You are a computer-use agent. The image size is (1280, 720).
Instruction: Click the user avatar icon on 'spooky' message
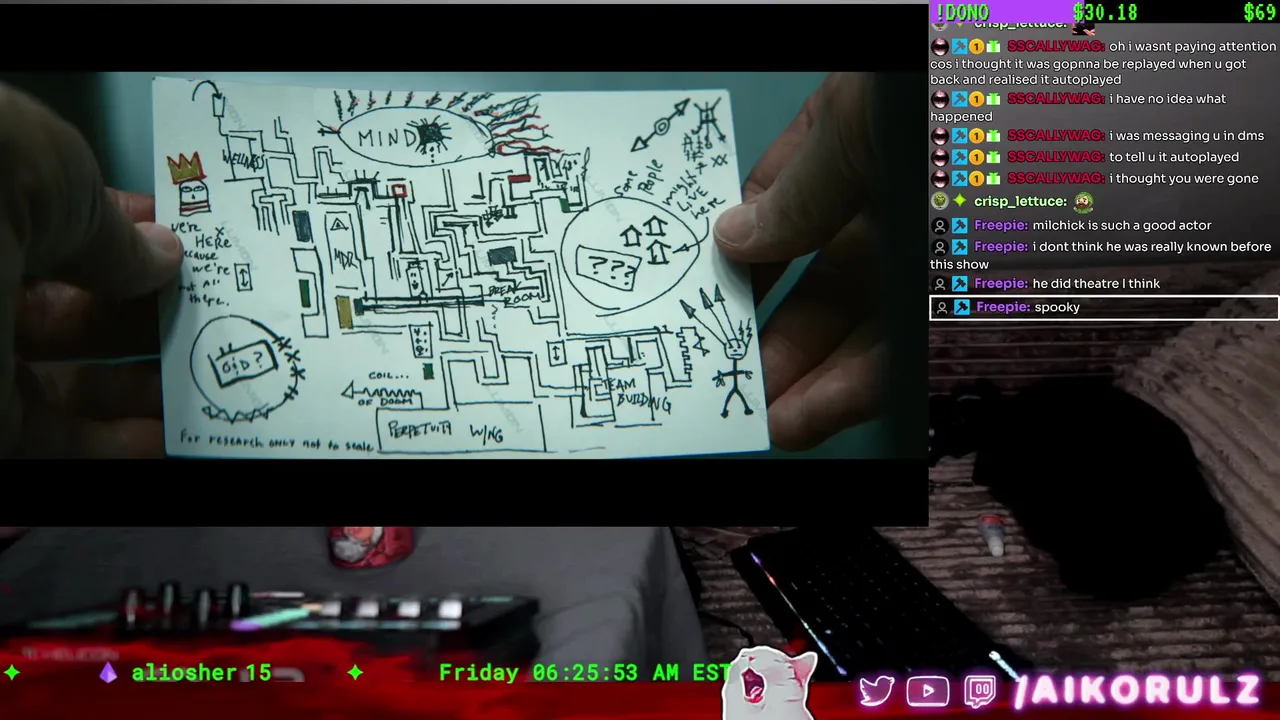pos(941,307)
